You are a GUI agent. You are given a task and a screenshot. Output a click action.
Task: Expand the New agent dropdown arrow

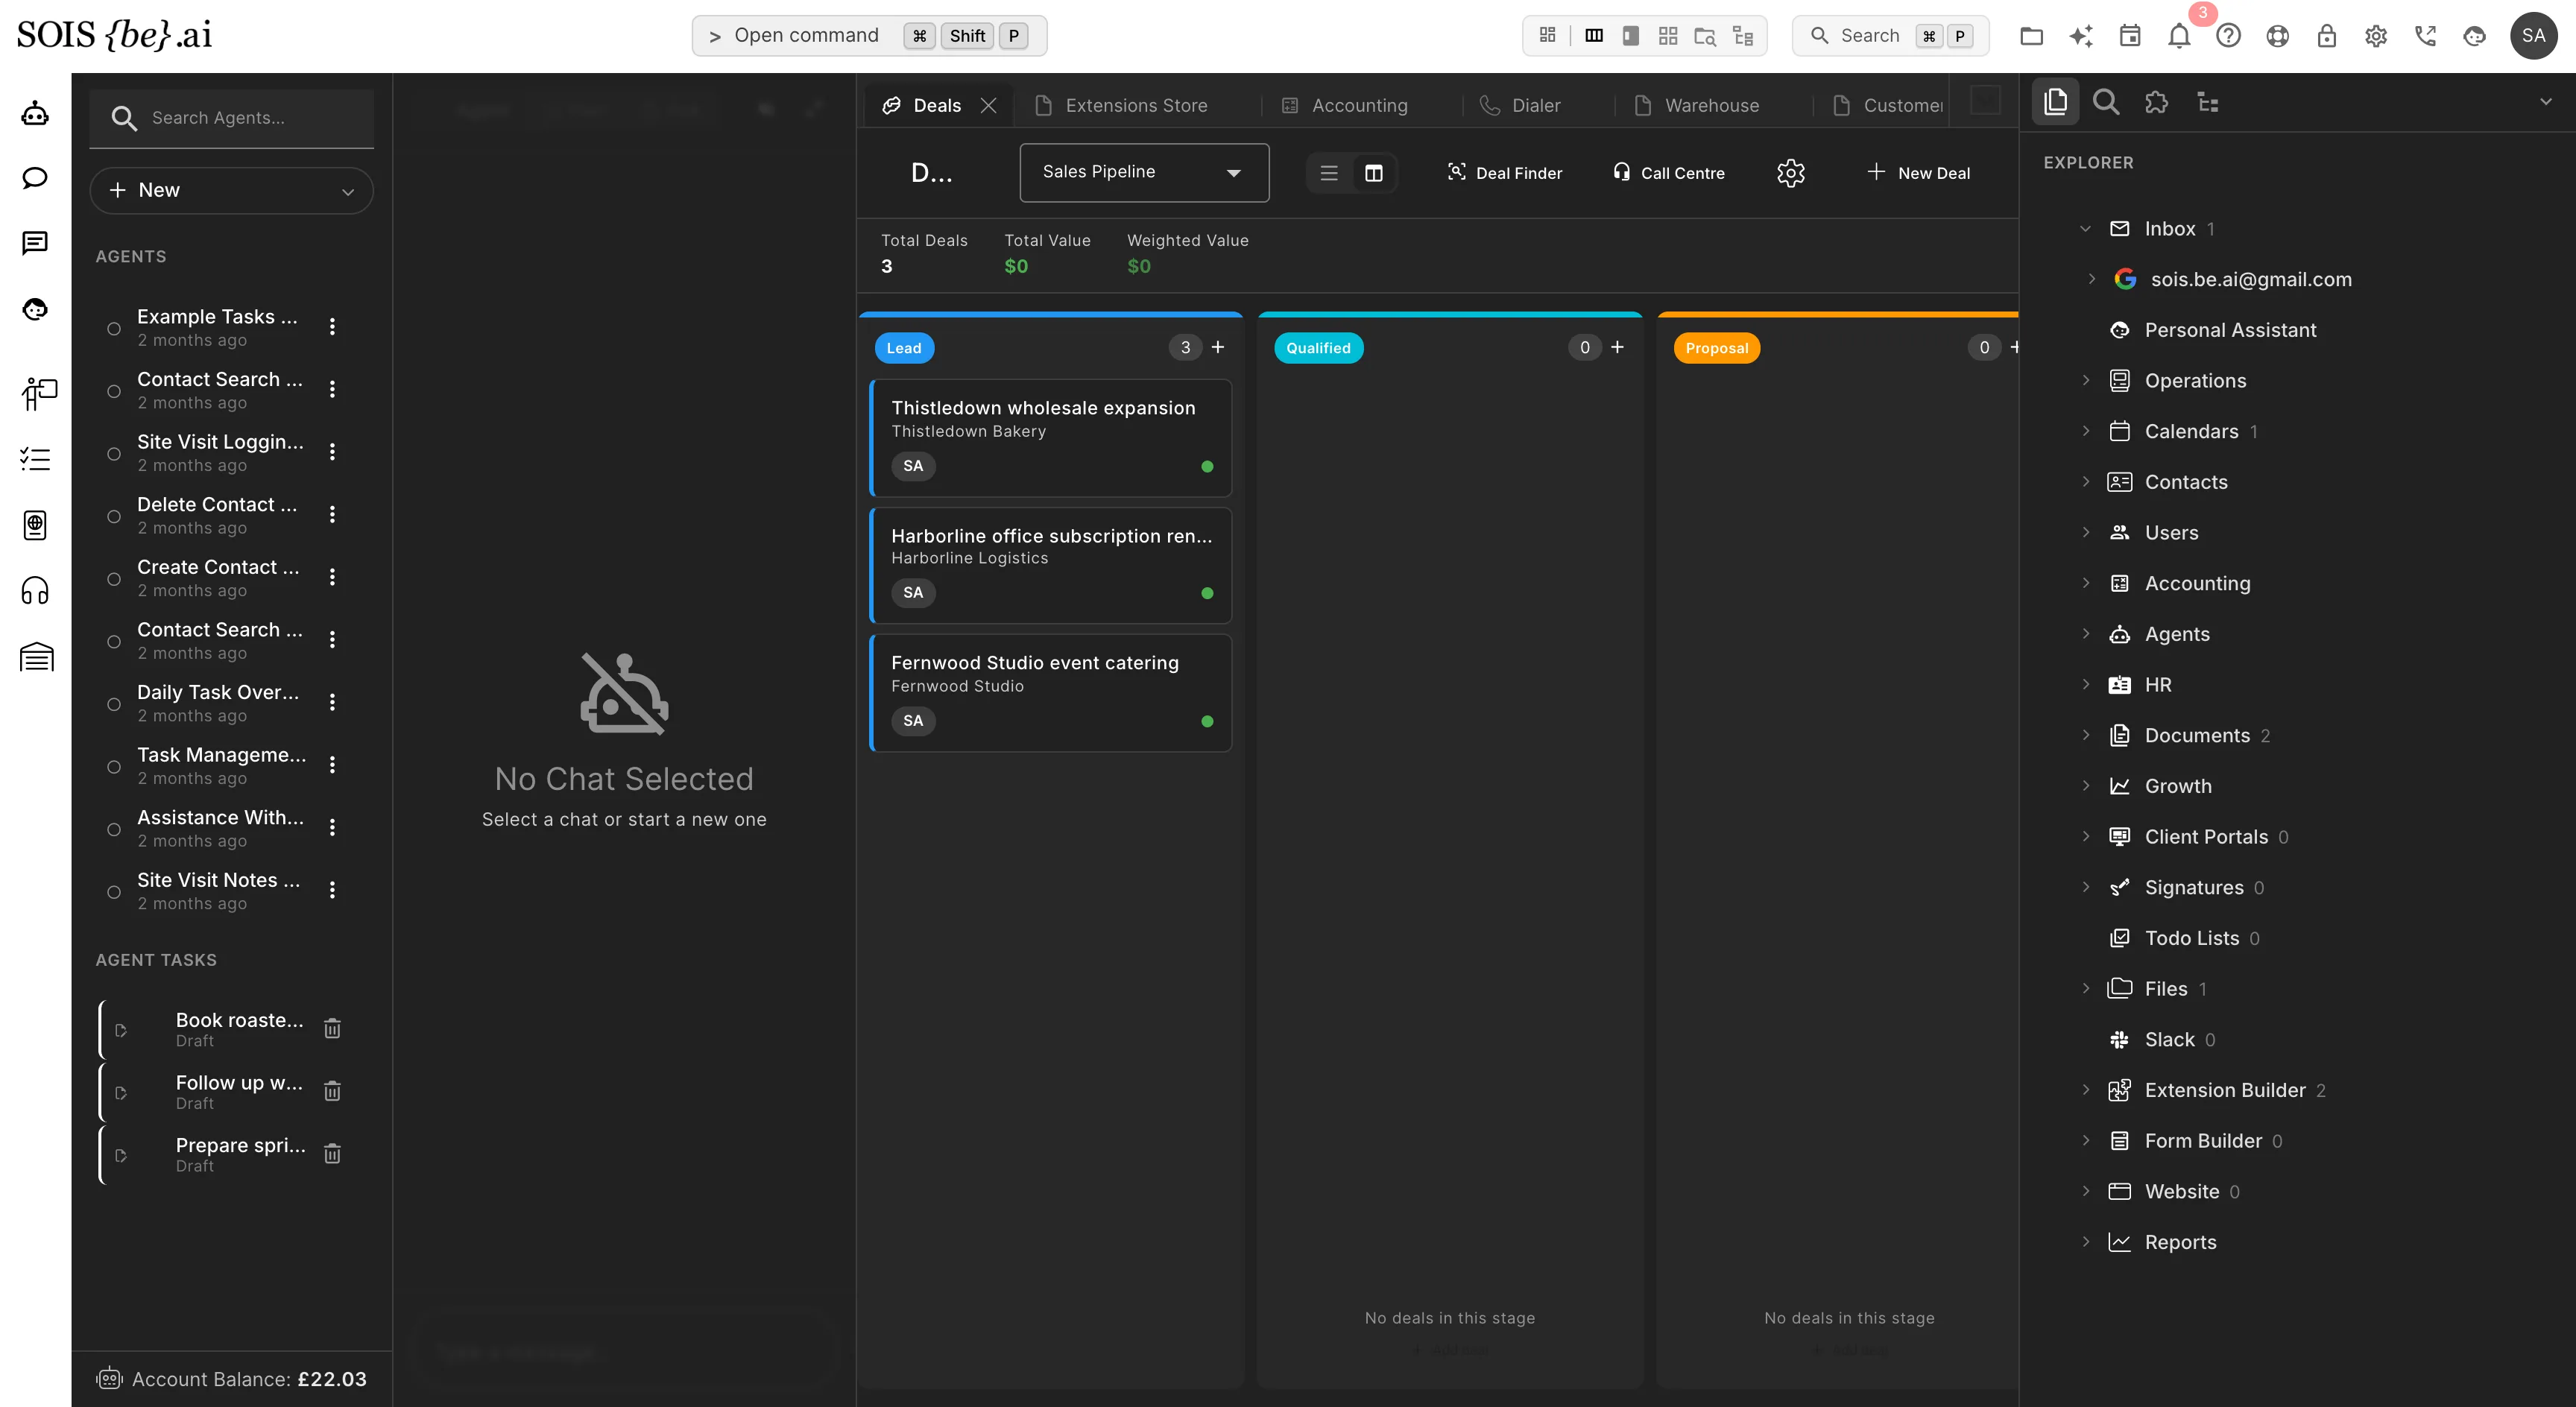(x=347, y=191)
